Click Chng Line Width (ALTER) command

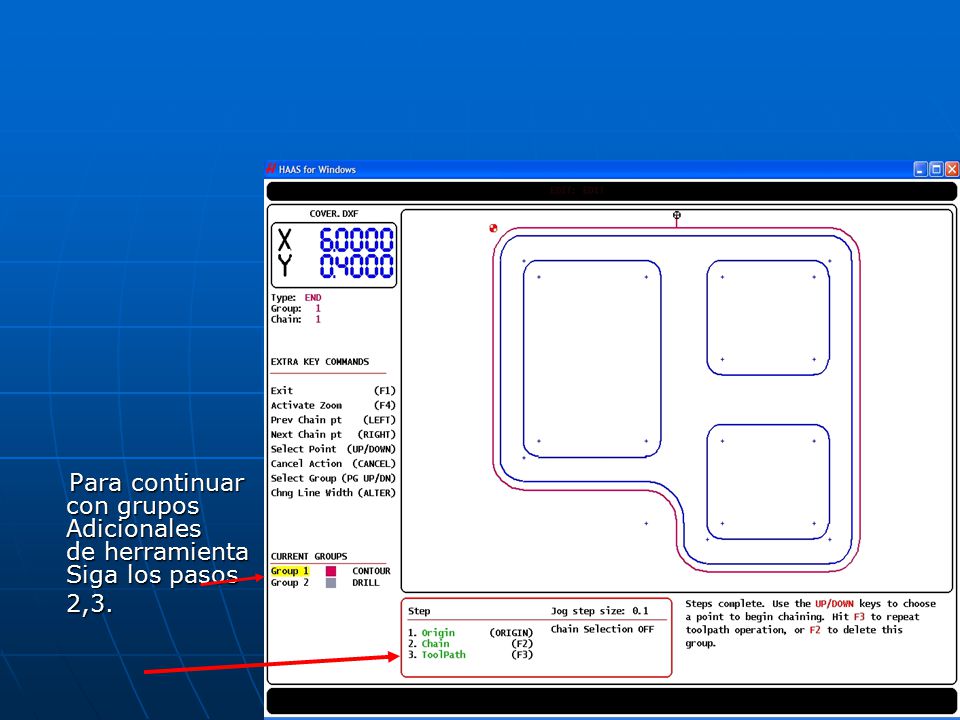(333, 493)
